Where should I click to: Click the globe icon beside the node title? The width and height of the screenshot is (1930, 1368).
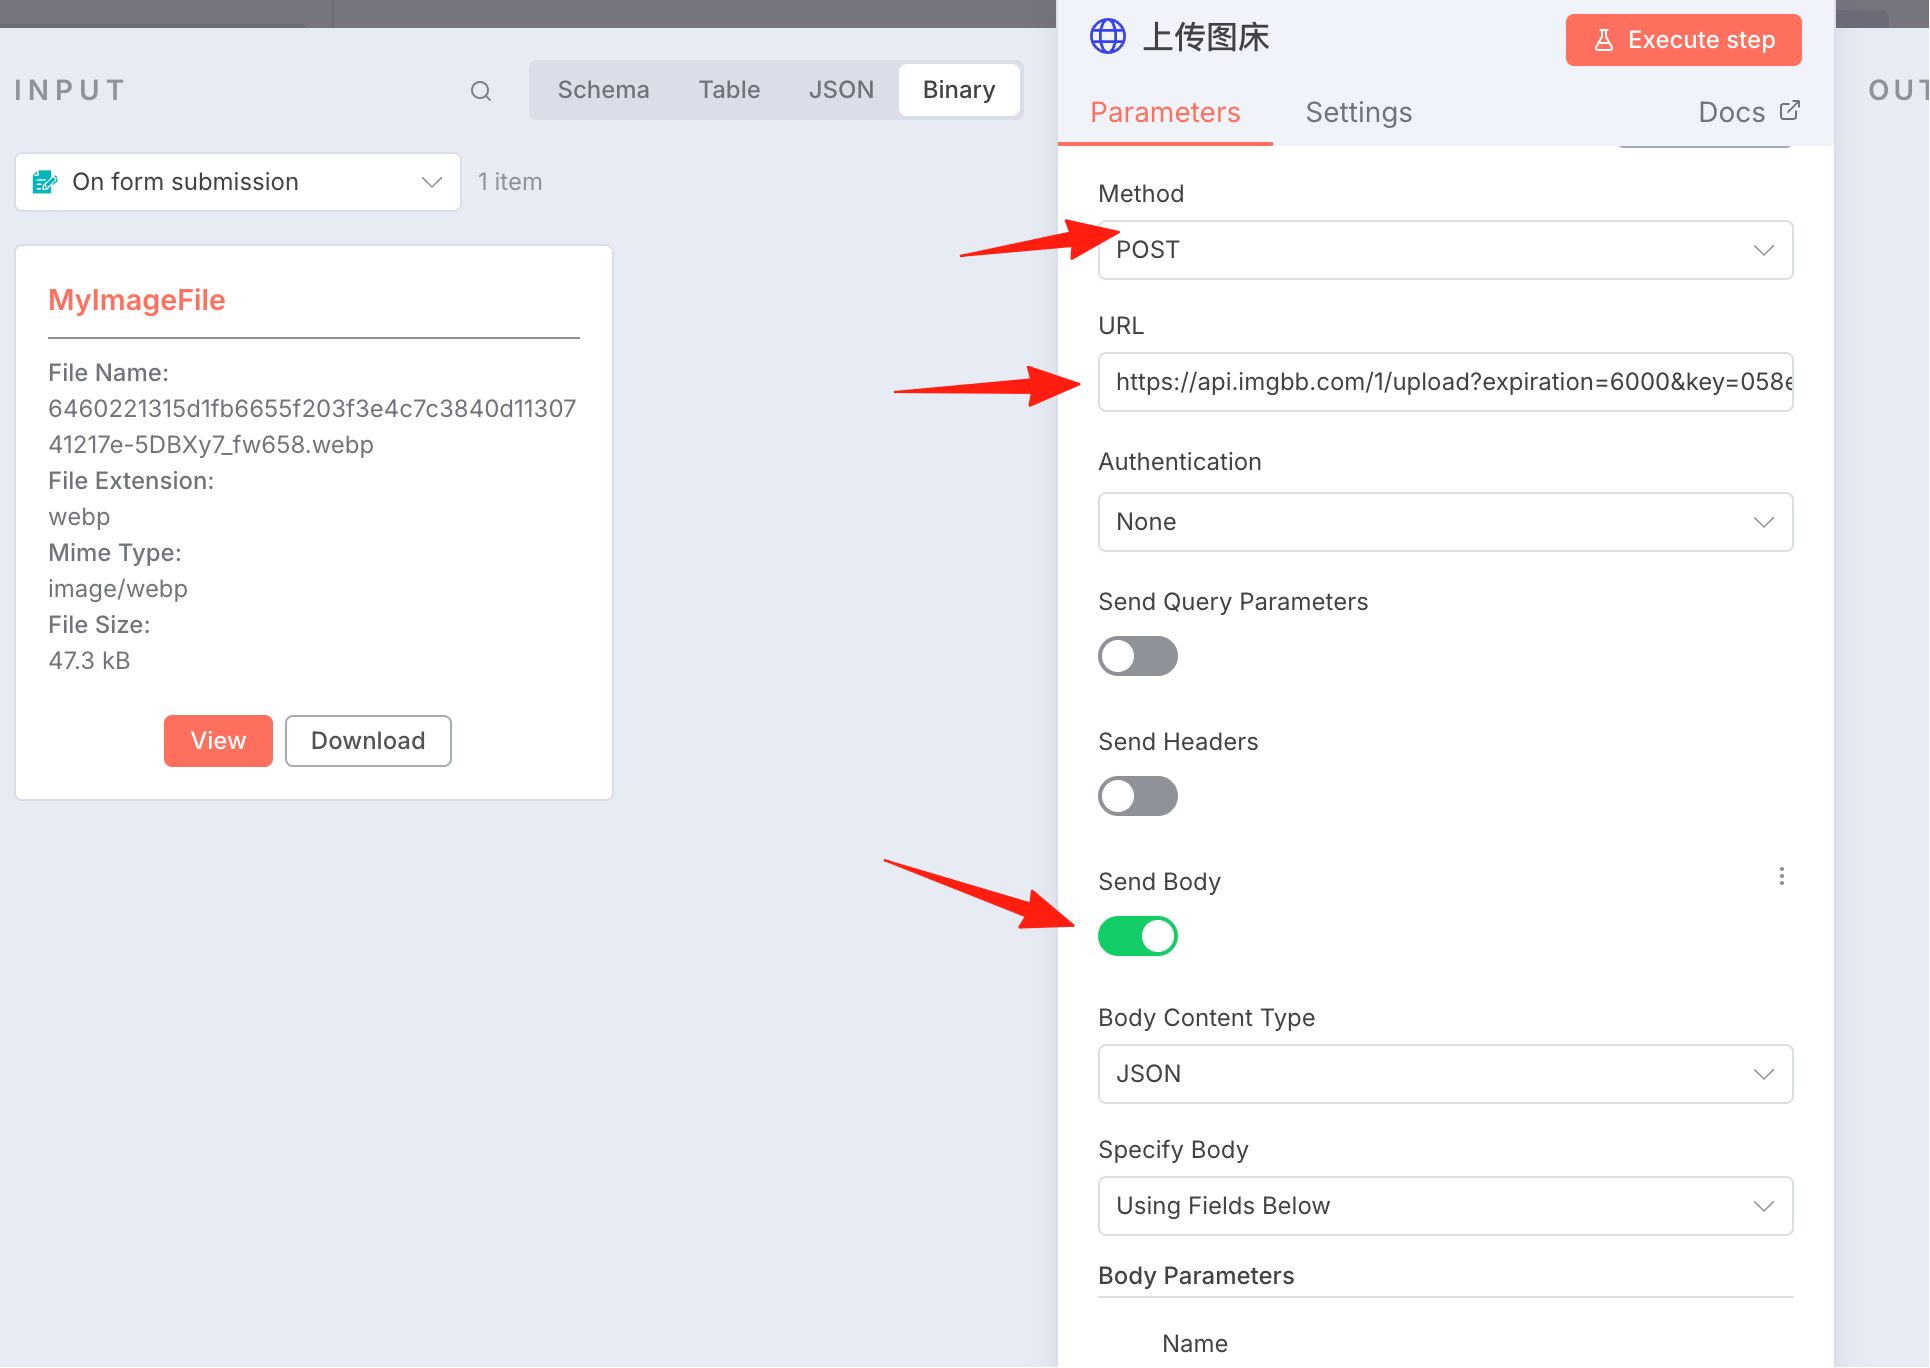point(1108,37)
